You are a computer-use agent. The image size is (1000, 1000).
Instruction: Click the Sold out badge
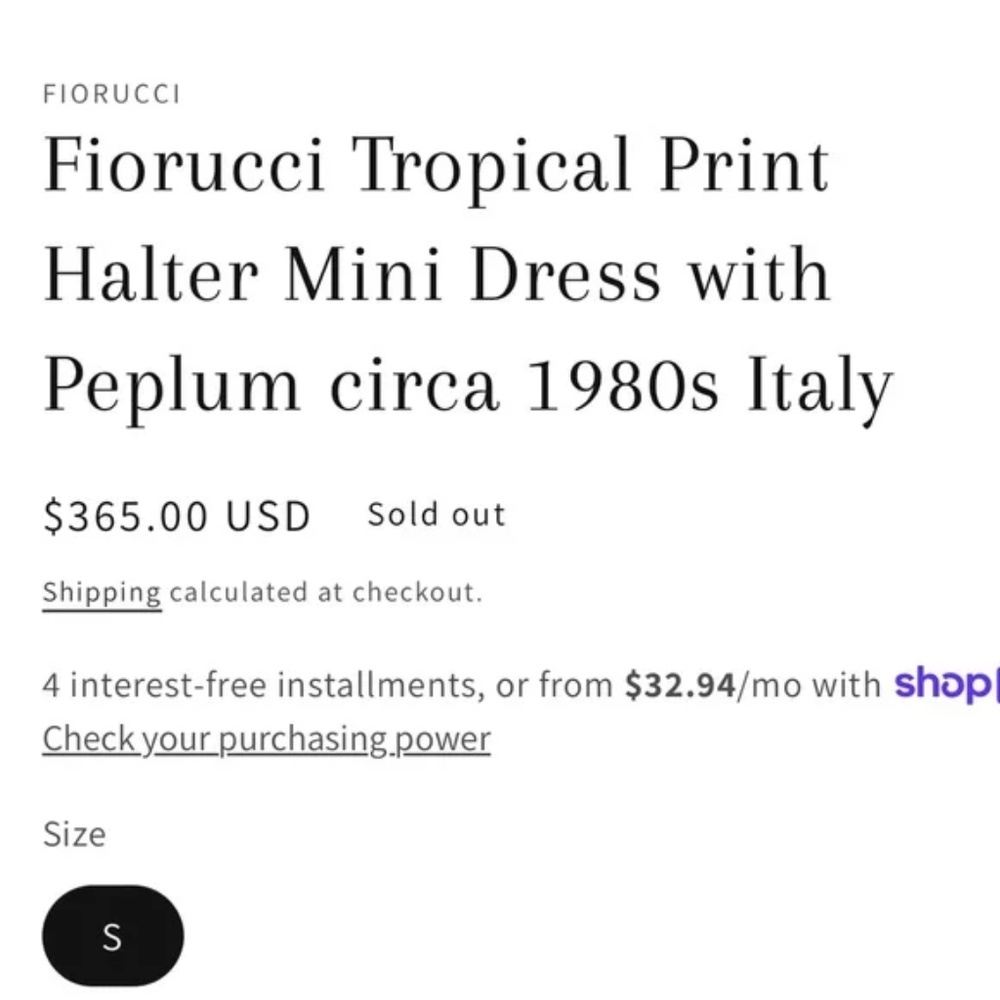(436, 514)
